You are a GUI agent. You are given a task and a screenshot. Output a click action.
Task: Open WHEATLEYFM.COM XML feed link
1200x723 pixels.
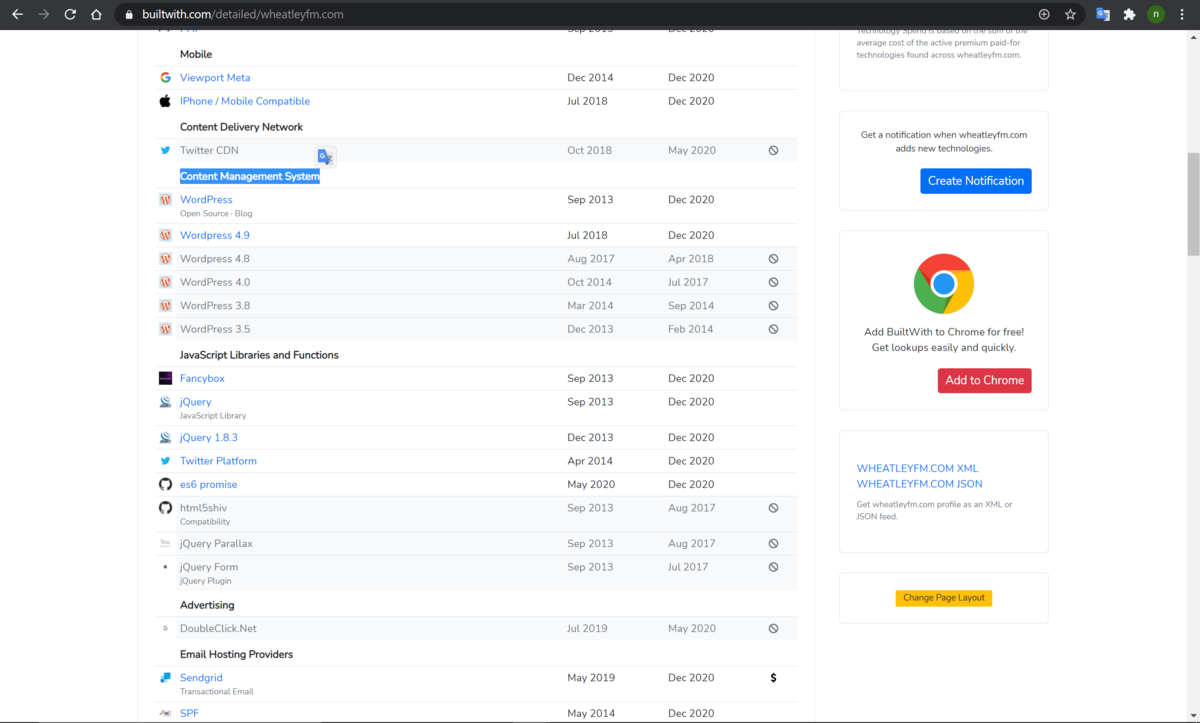coord(917,468)
